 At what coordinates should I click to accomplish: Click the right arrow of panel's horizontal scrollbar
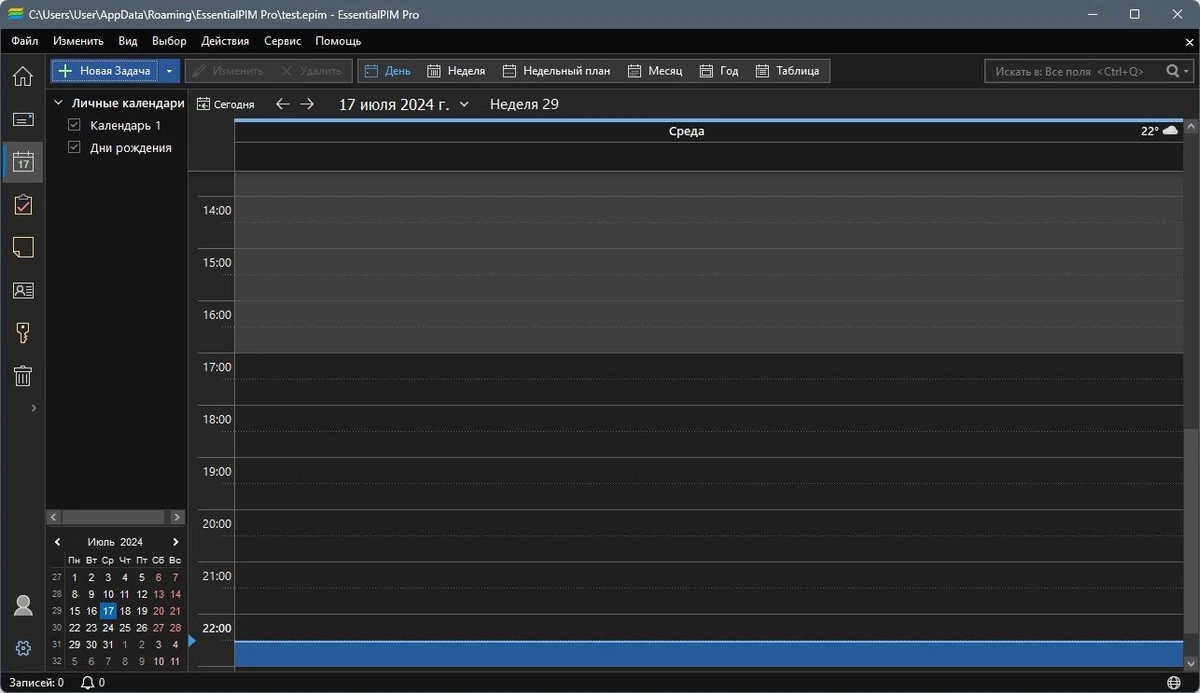(178, 517)
